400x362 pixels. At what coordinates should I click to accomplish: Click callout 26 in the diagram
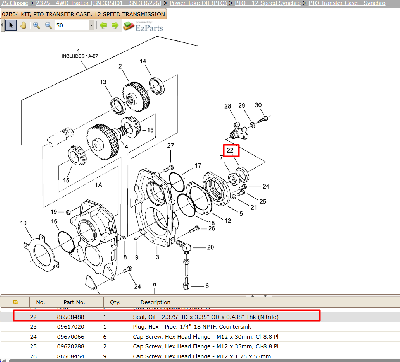point(212,228)
